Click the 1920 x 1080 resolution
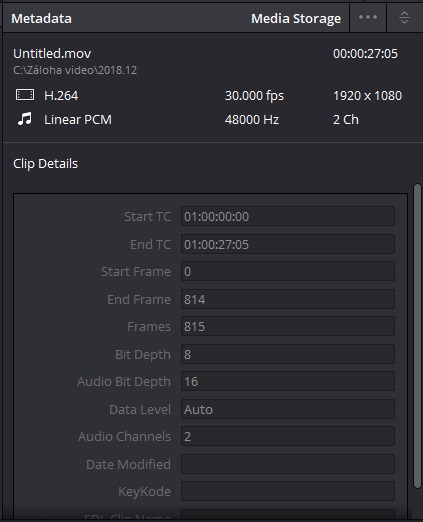Image resolution: width=423 pixels, height=522 pixels. (x=368, y=96)
